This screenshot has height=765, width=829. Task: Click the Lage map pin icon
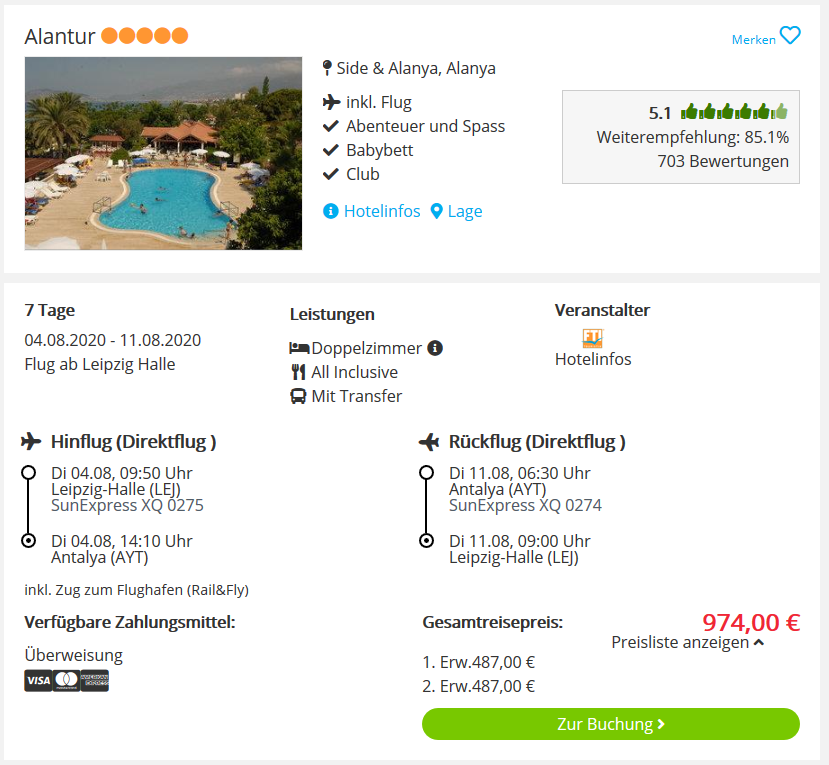tap(436, 211)
